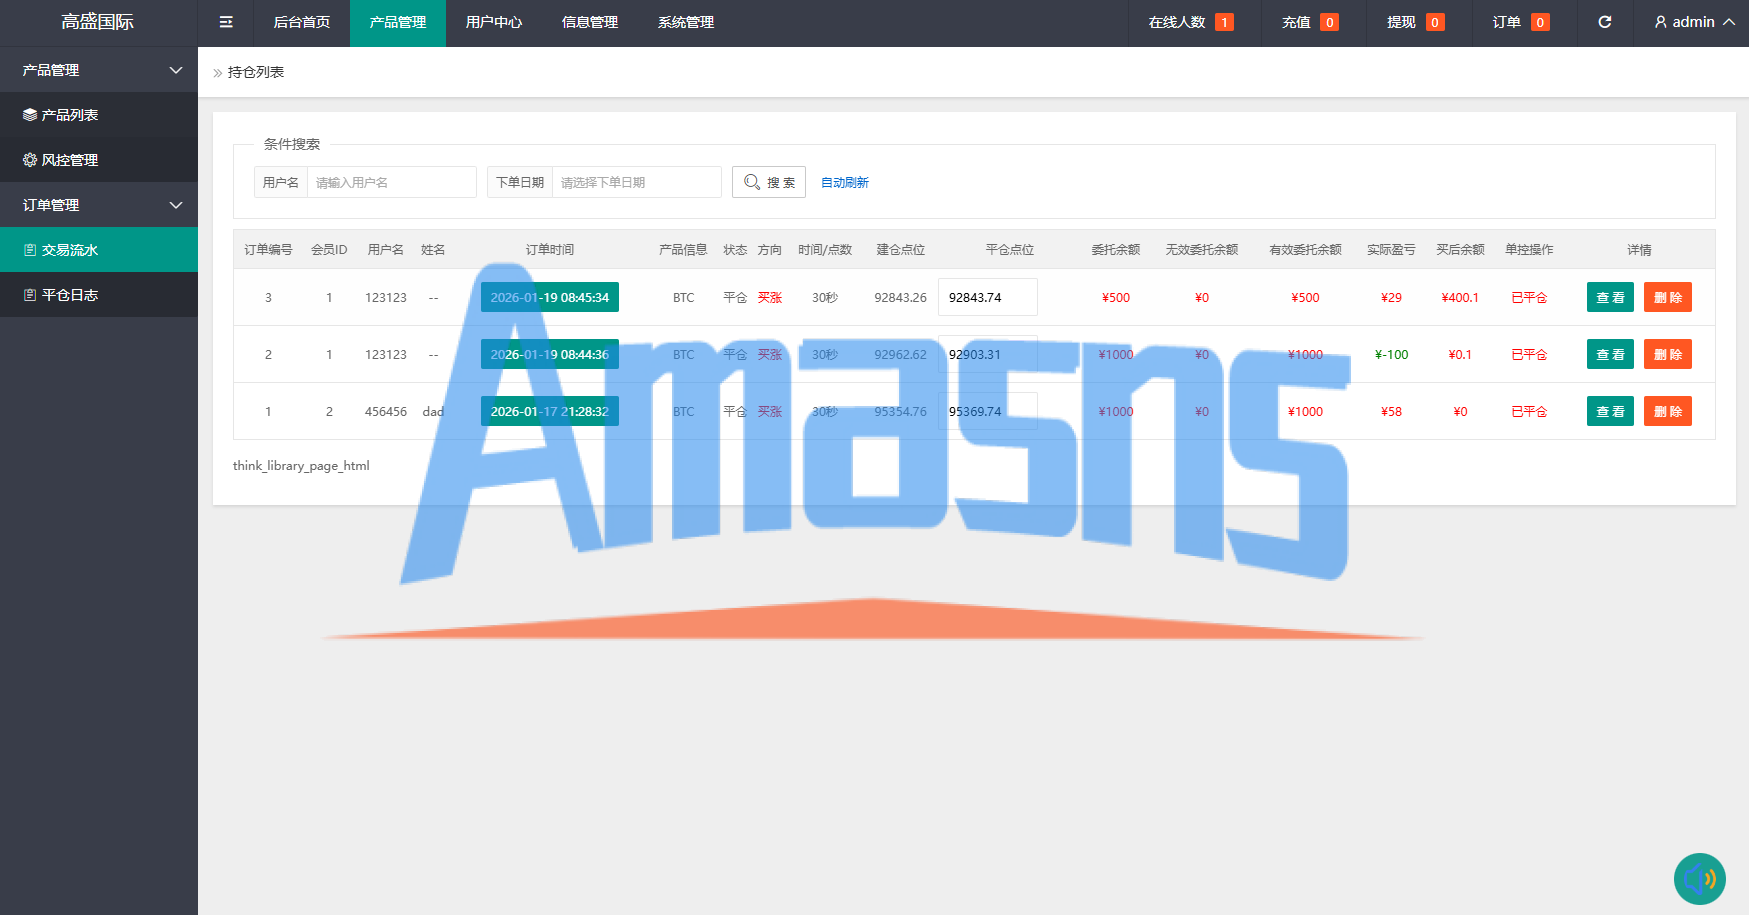Click 查看 for order 2
1749x915 pixels.
[x=1610, y=354]
